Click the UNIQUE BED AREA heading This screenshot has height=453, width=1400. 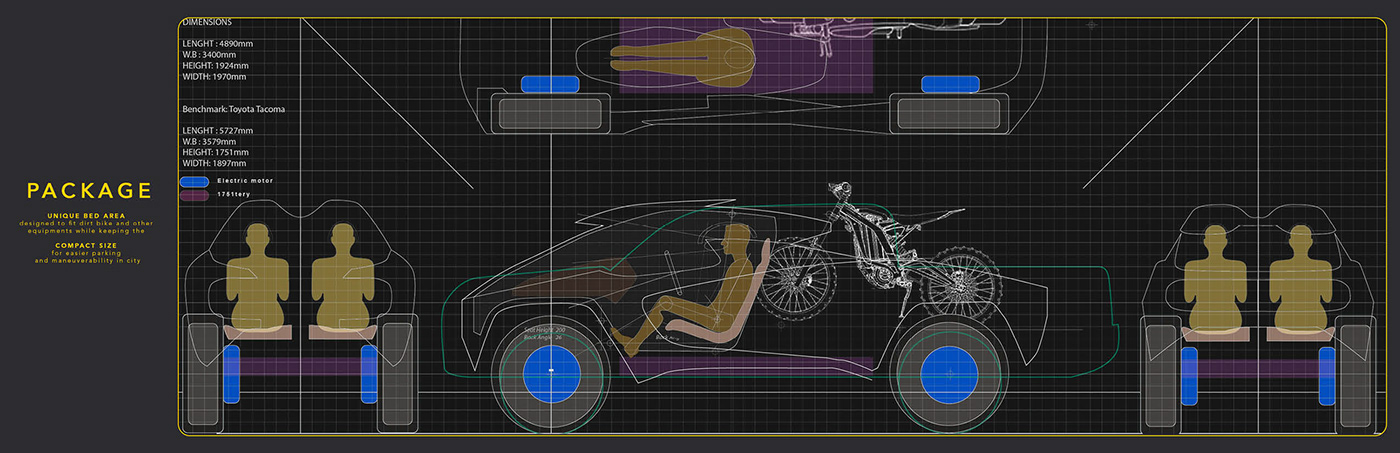89,215
